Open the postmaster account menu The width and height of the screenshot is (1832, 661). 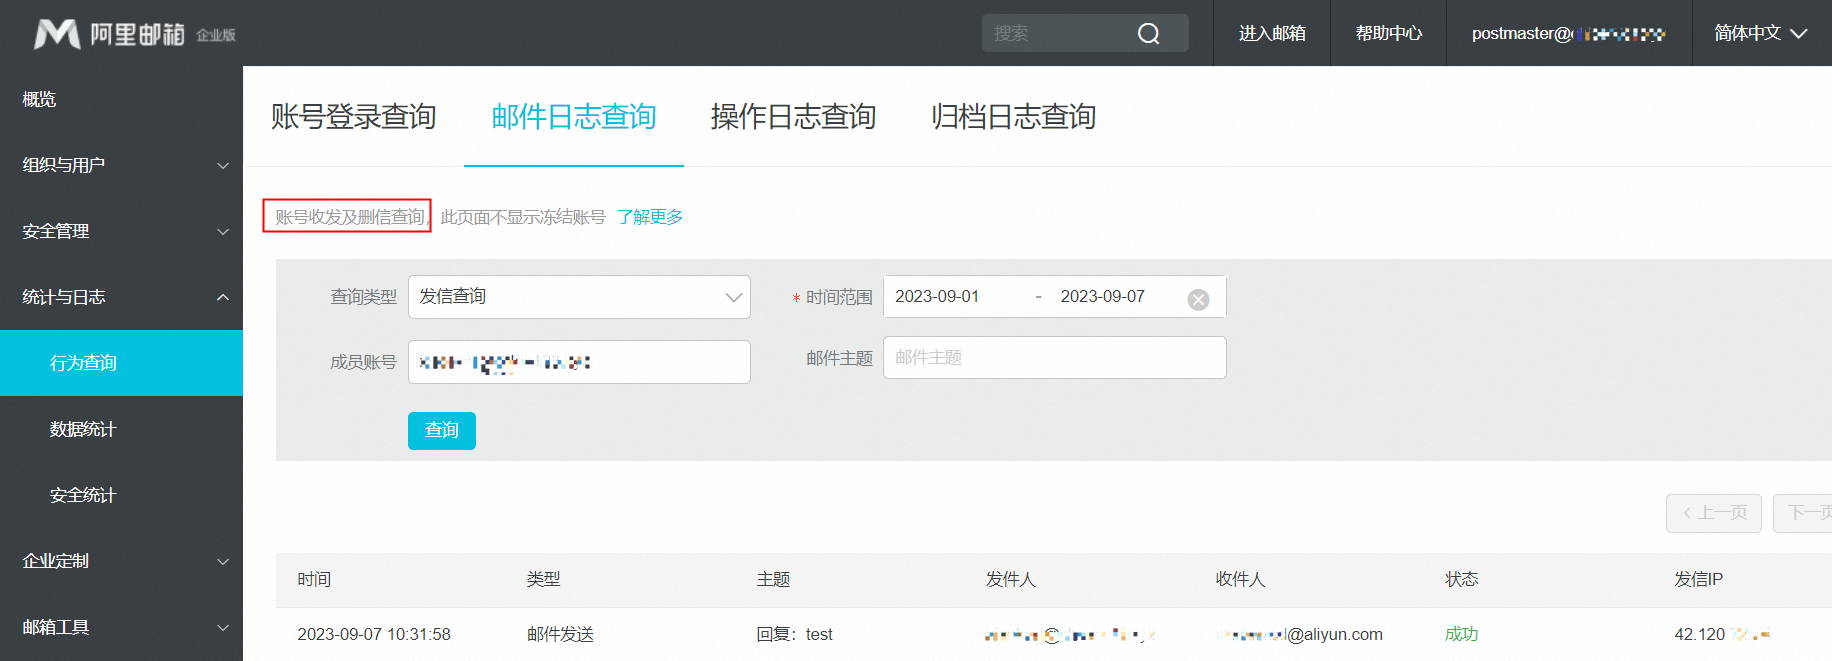pyautogui.click(x=1568, y=33)
